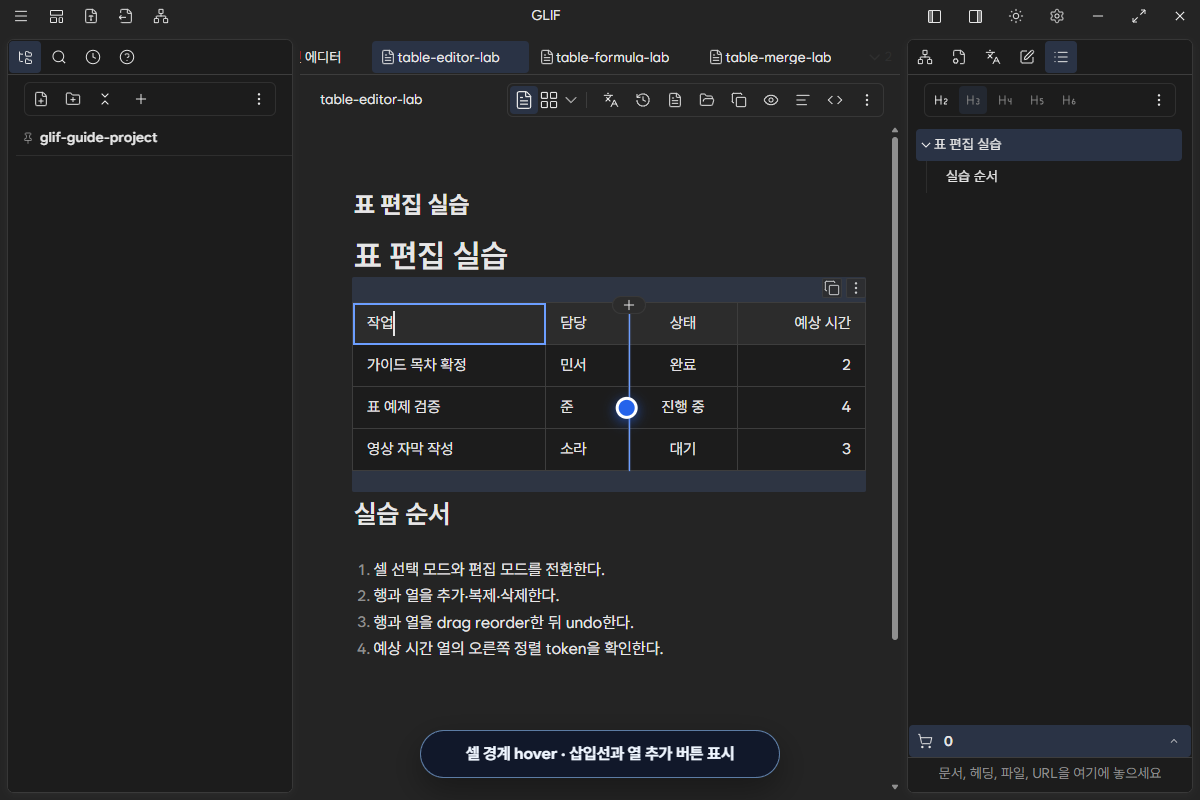Screen dimensions: 1200x800
Task: Click the cart icon showing 0
Action: pos(925,741)
